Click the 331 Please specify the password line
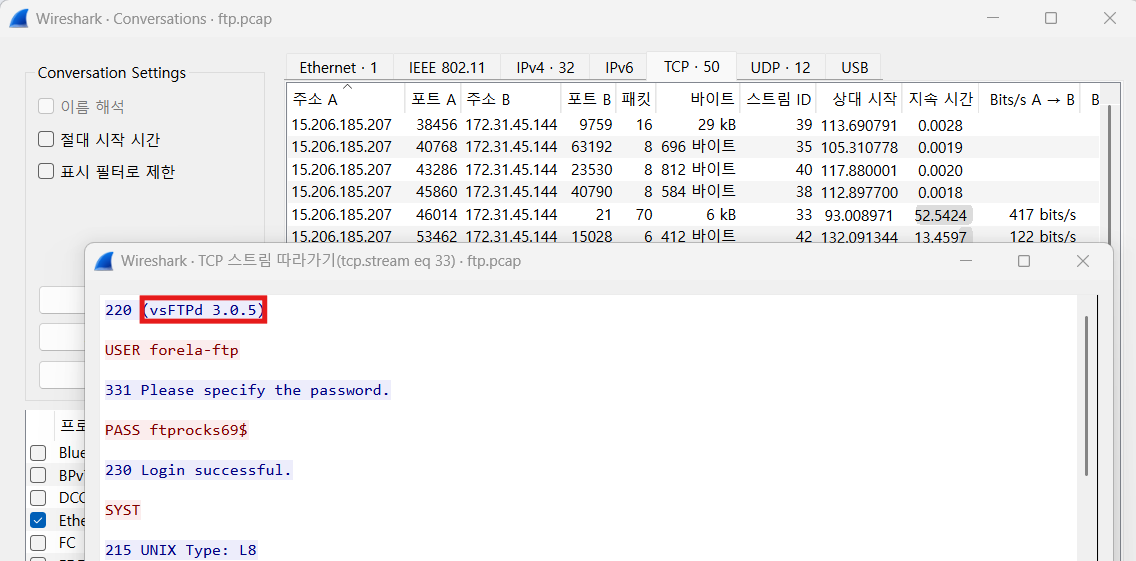1136x561 pixels. point(248,390)
